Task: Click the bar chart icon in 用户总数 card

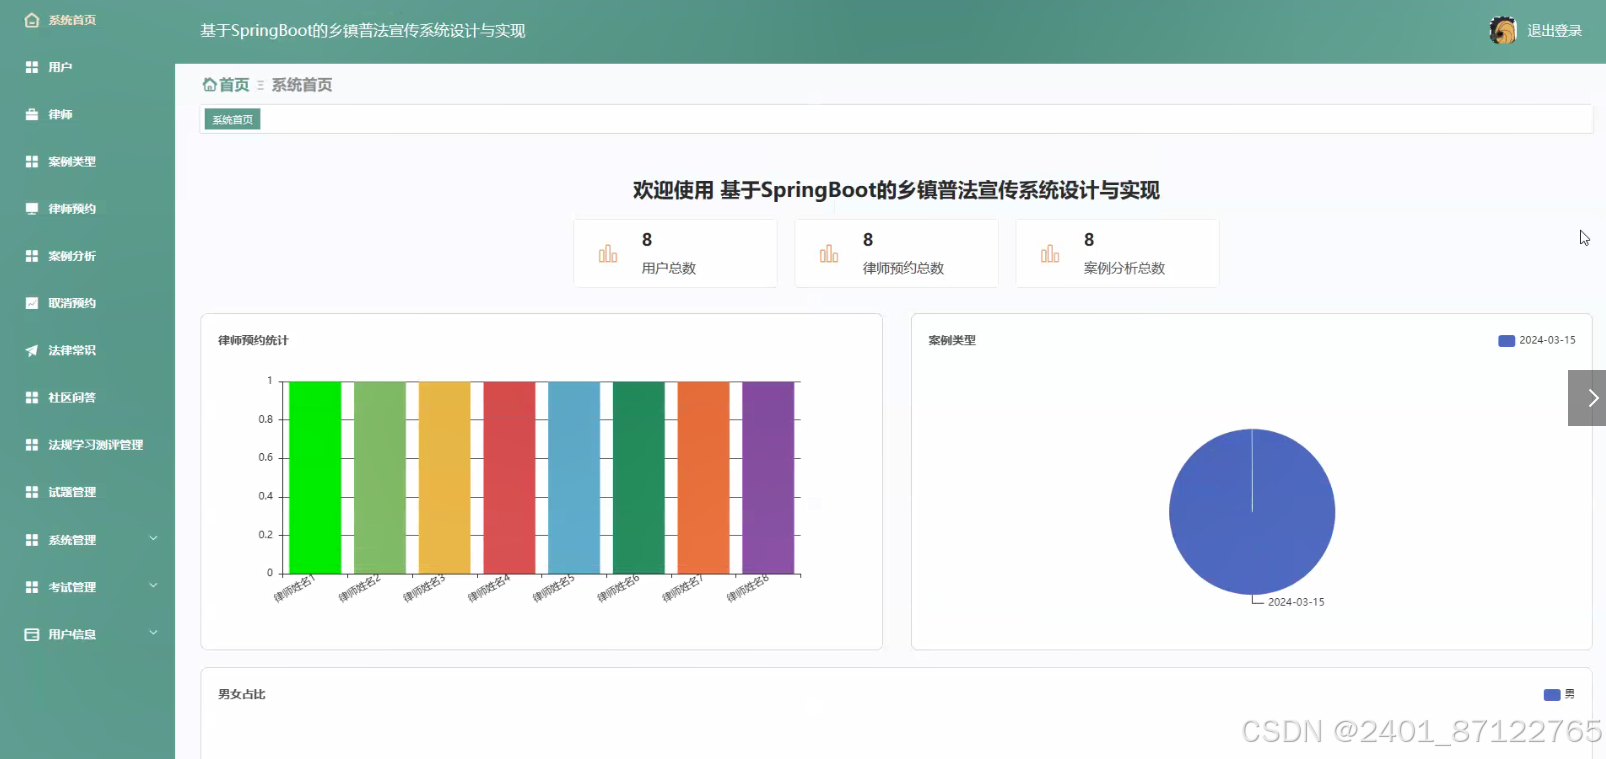Action: click(608, 254)
